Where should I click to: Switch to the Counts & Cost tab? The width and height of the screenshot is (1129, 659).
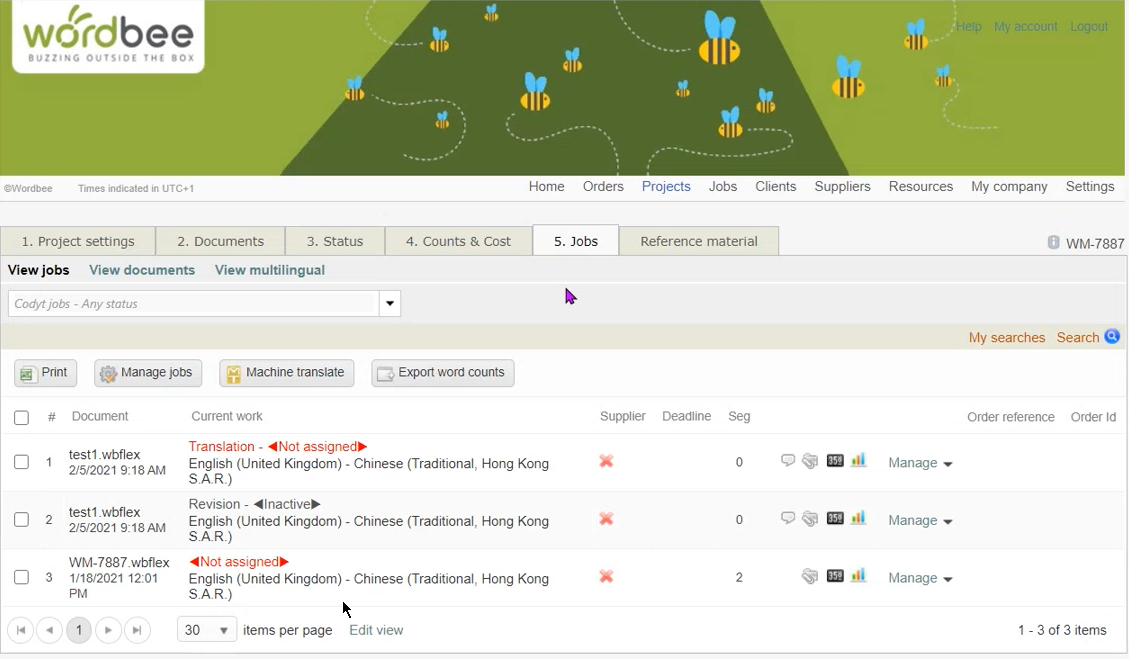click(458, 240)
